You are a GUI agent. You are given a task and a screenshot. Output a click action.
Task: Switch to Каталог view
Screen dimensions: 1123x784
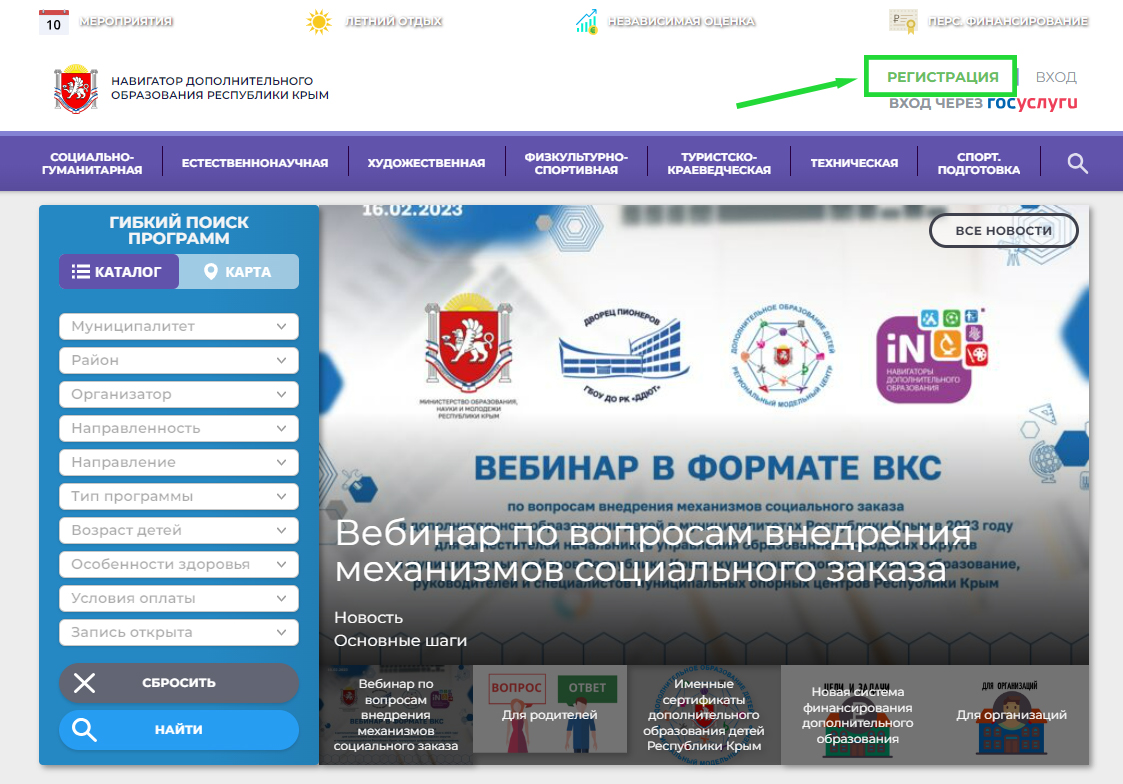119,272
